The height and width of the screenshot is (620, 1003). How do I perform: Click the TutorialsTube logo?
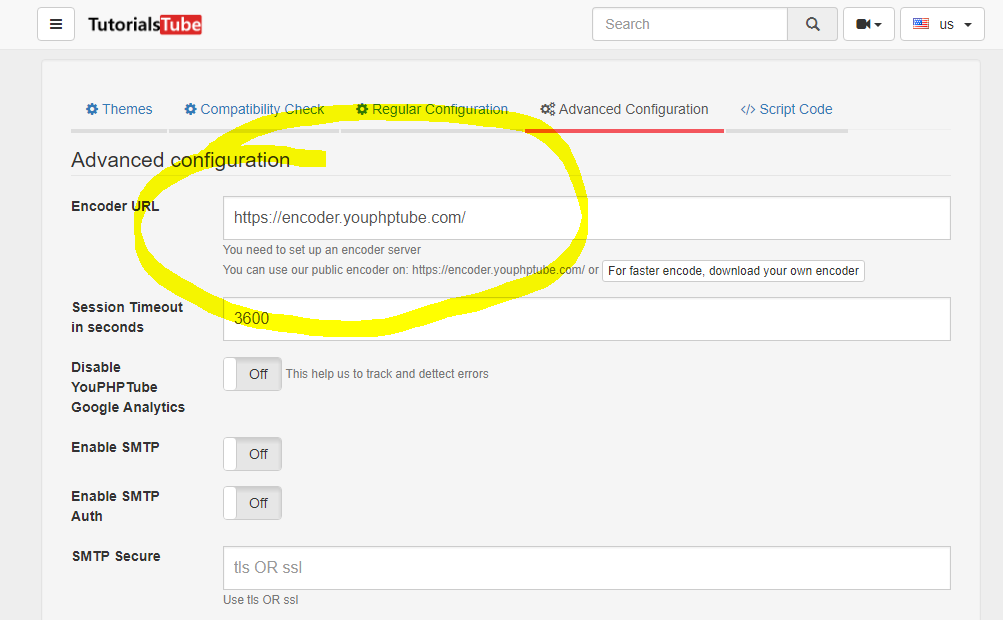pos(145,24)
